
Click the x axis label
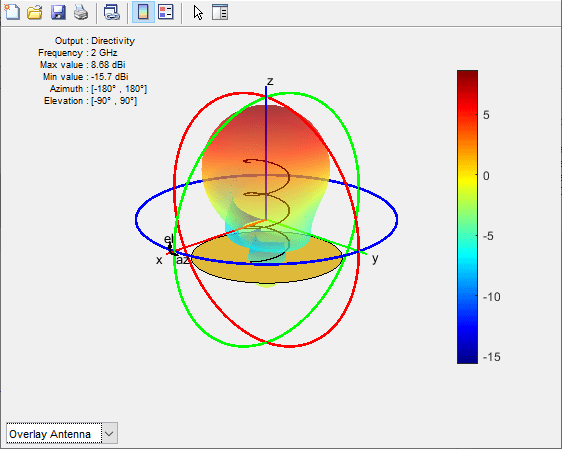159,260
